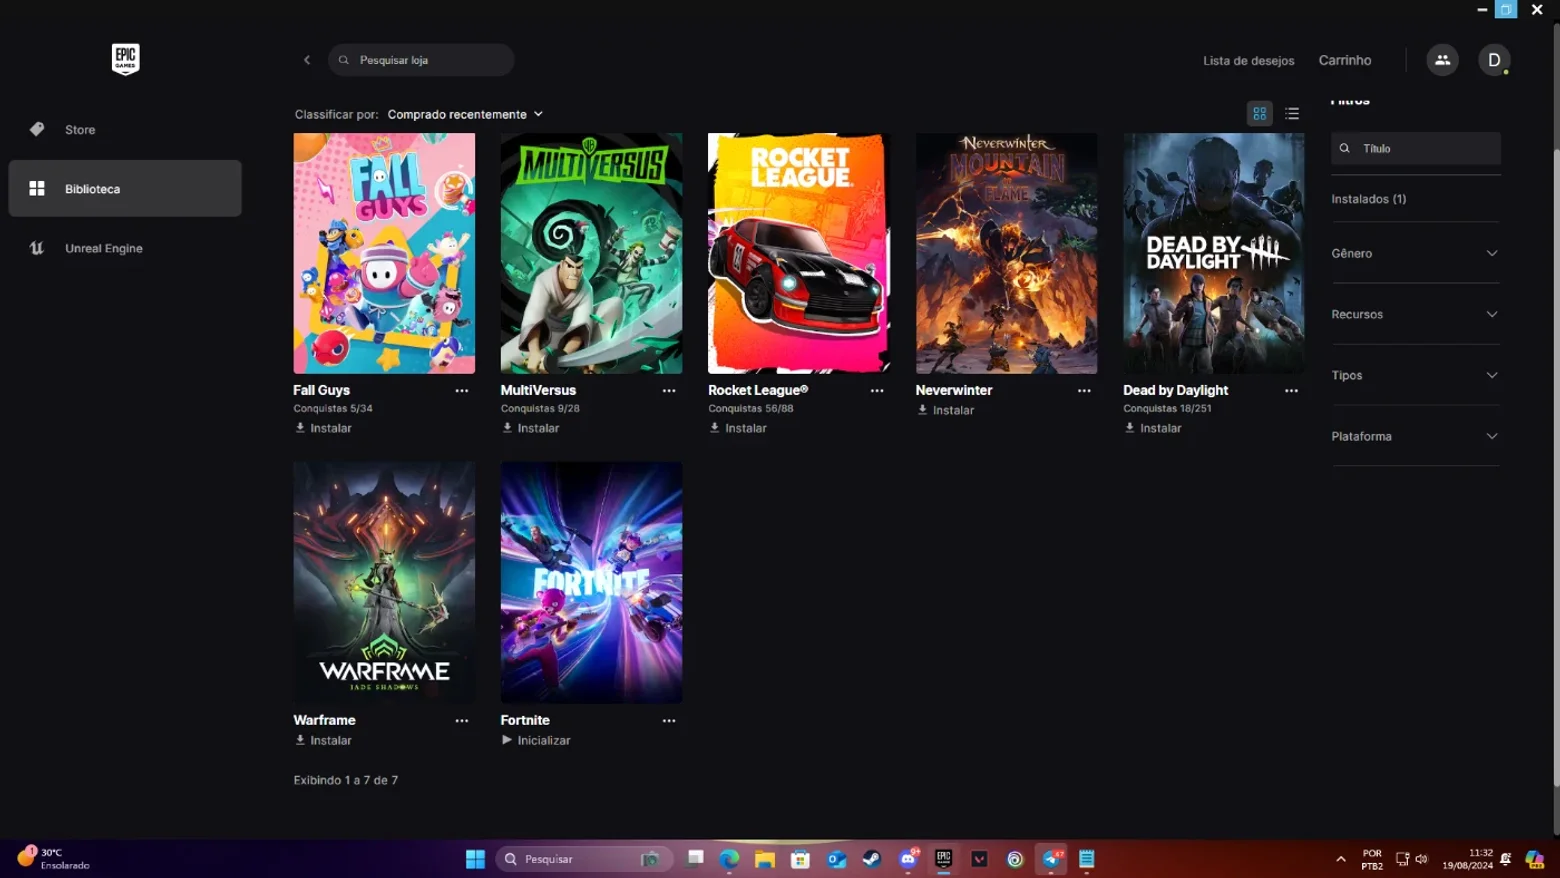Open the D profile avatar menu
The height and width of the screenshot is (878, 1560).
[1494, 60]
